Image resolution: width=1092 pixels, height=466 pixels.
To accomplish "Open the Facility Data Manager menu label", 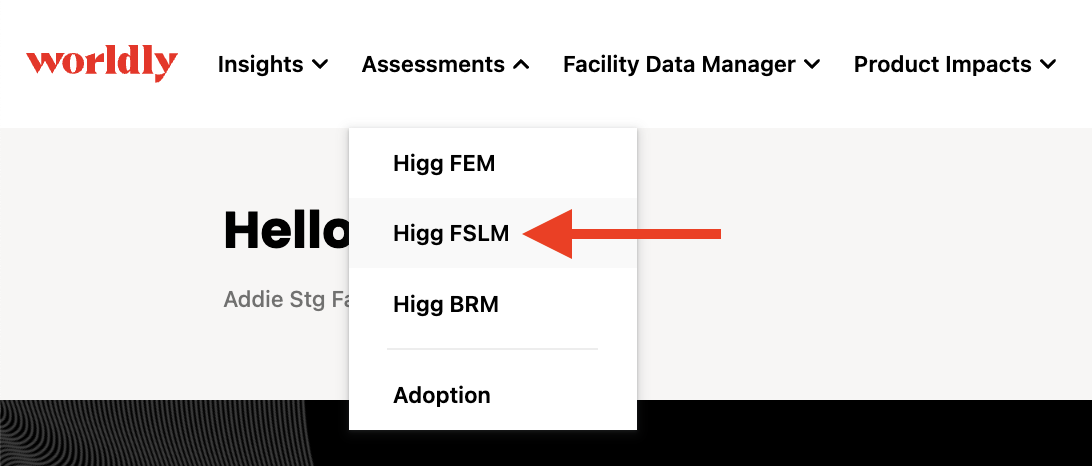I will pyautogui.click(x=679, y=65).
